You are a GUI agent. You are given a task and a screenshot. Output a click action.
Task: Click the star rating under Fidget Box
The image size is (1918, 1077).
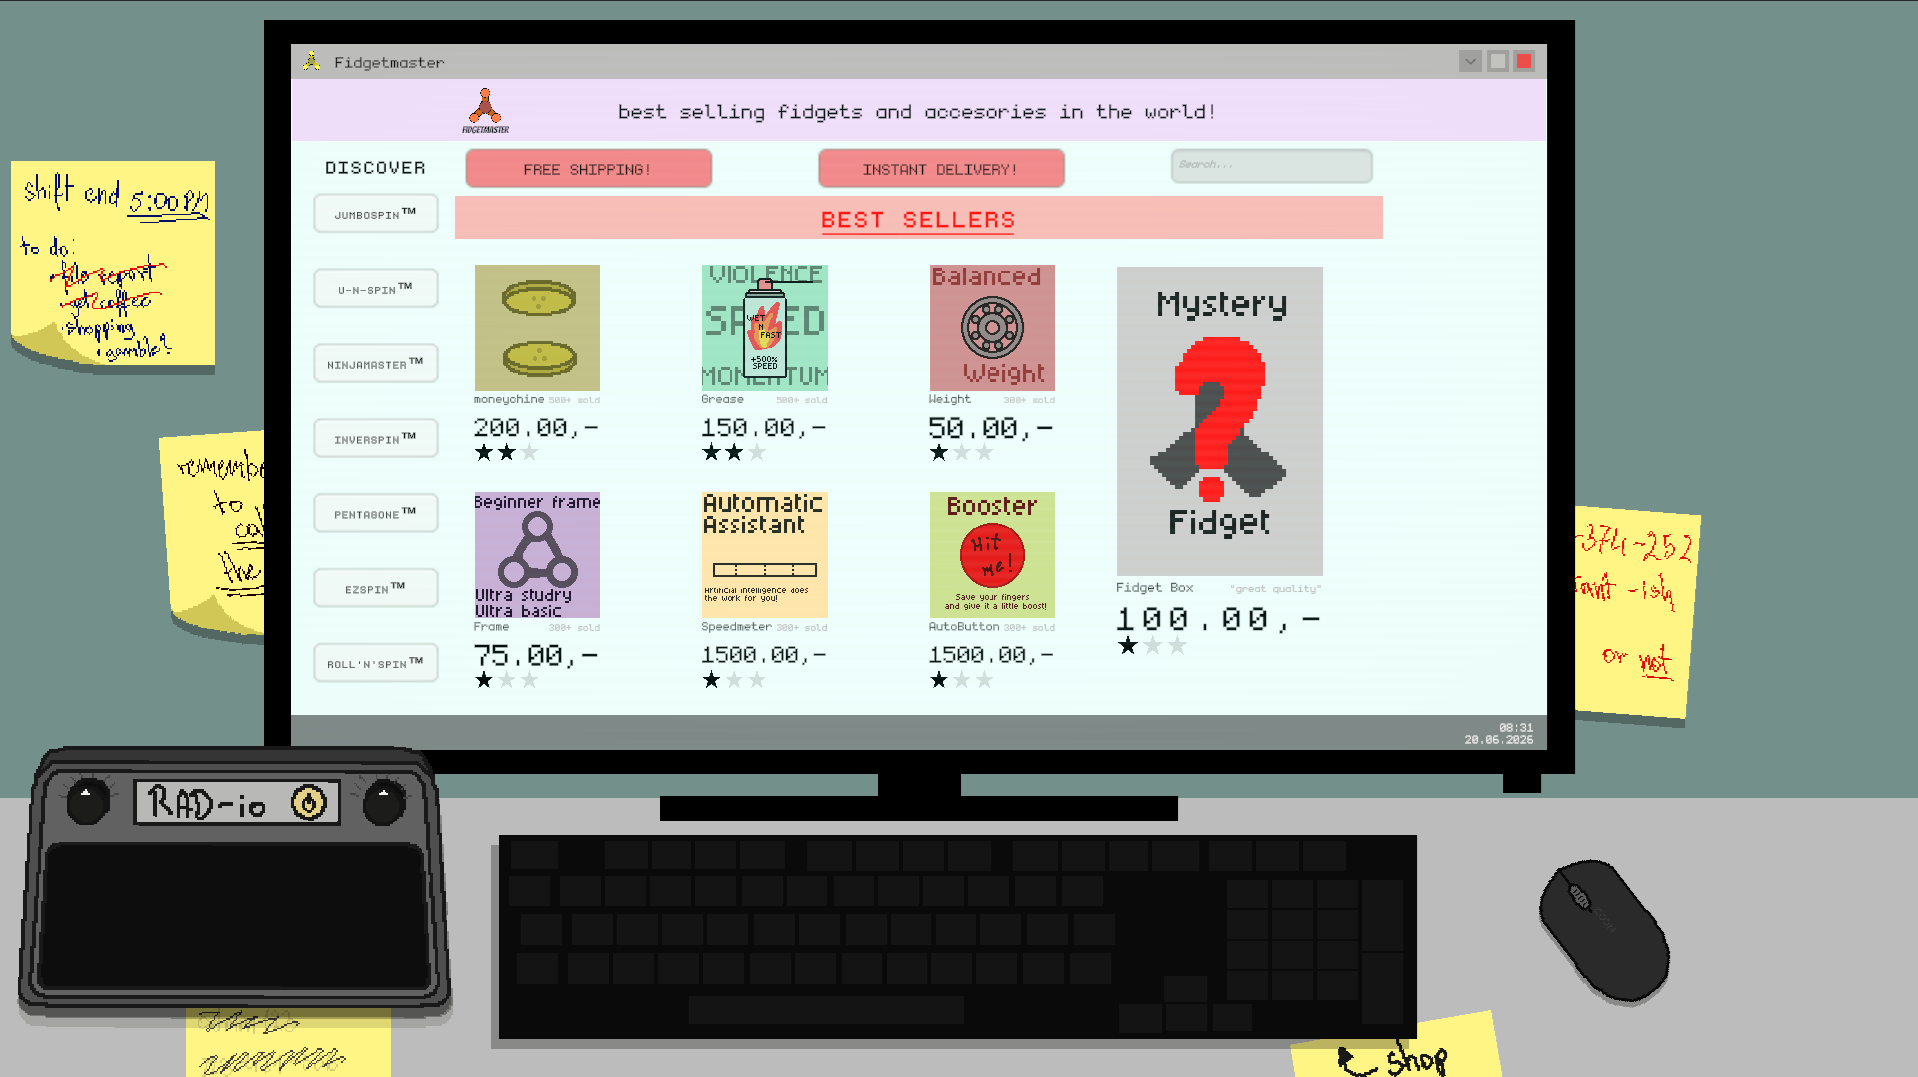point(1153,646)
